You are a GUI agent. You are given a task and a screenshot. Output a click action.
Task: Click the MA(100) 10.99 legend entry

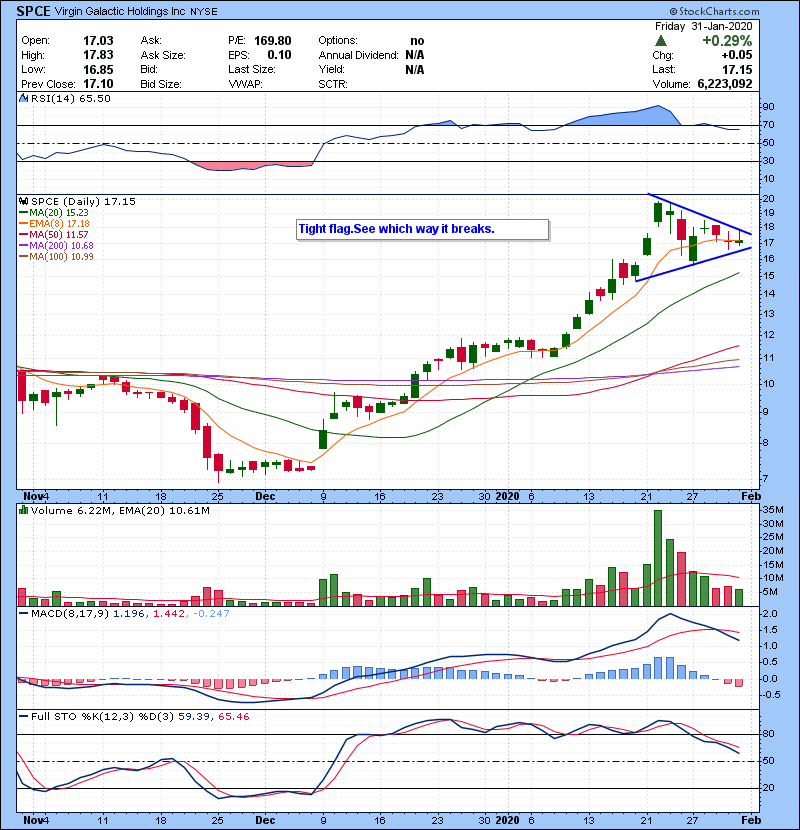click(x=56, y=257)
